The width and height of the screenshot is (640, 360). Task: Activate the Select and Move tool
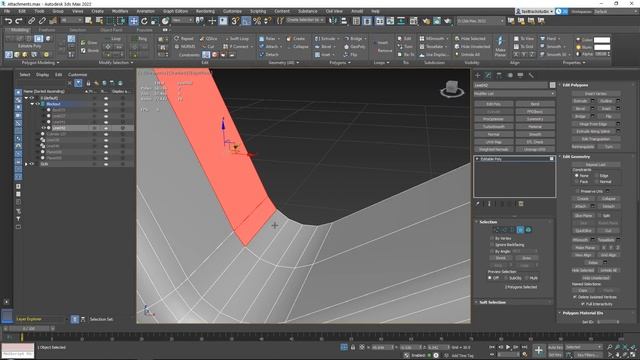click(x=133, y=20)
